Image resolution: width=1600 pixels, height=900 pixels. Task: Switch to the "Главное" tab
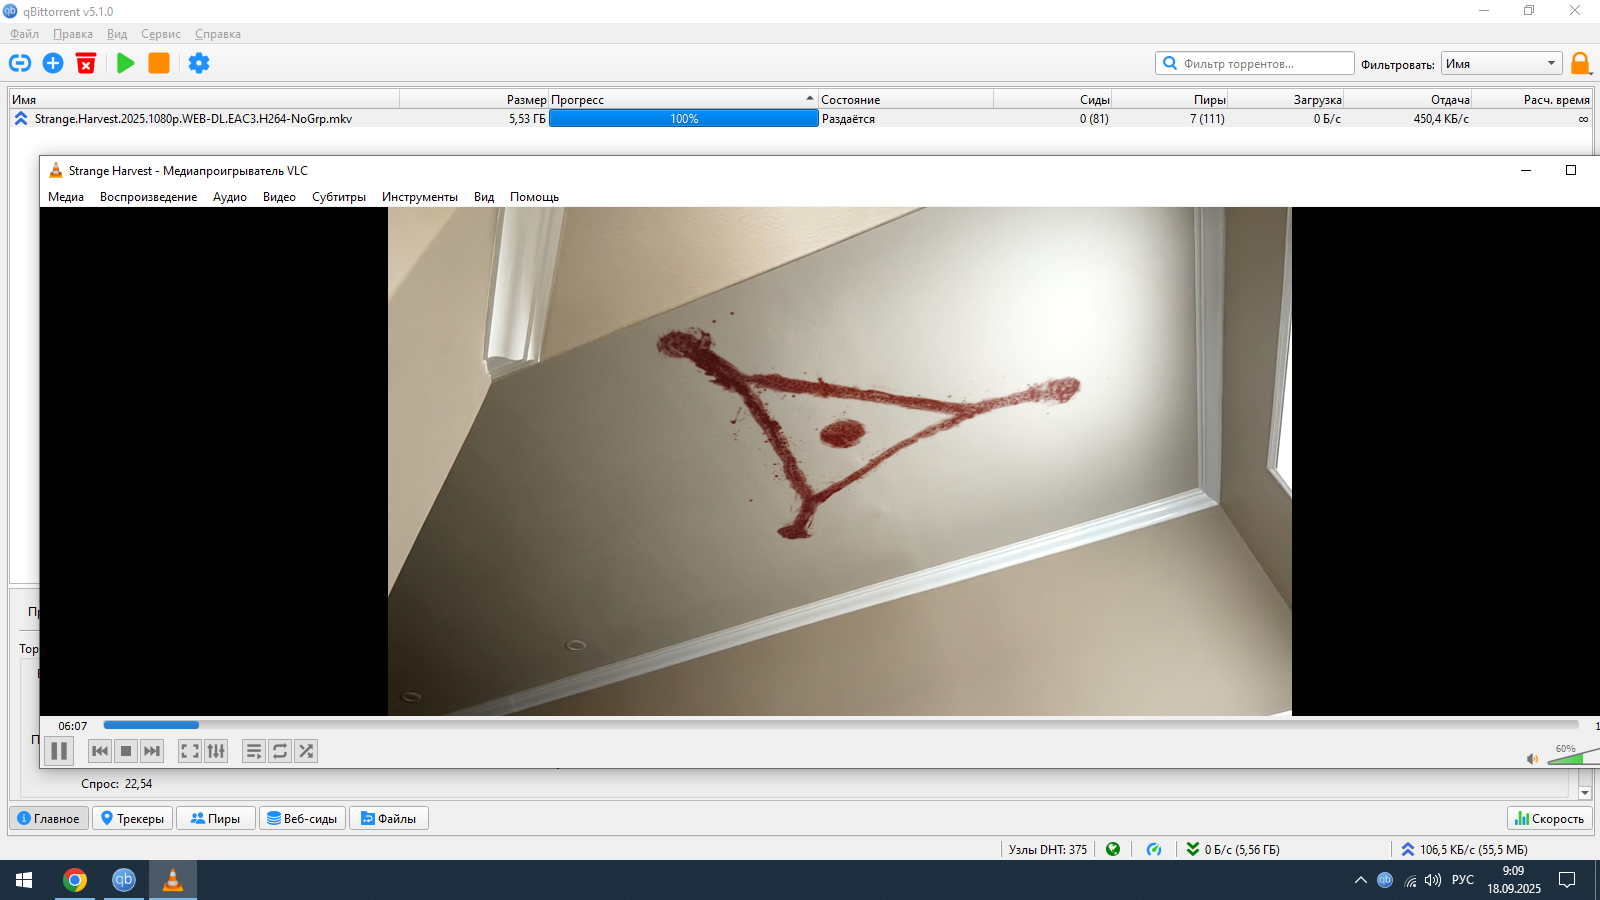click(49, 818)
